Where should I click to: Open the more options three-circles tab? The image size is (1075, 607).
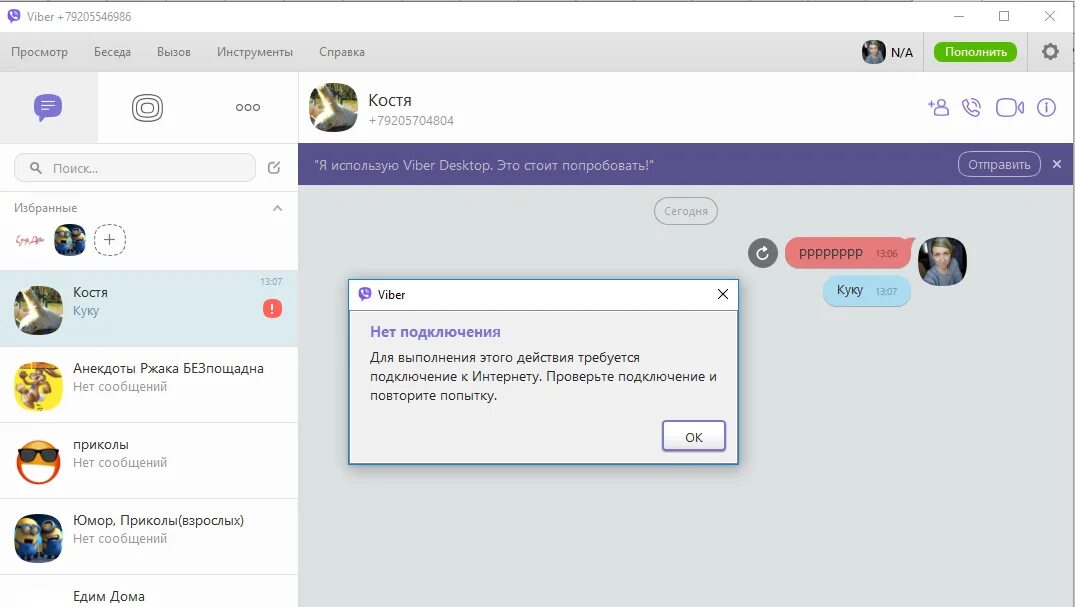coord(247,107)
